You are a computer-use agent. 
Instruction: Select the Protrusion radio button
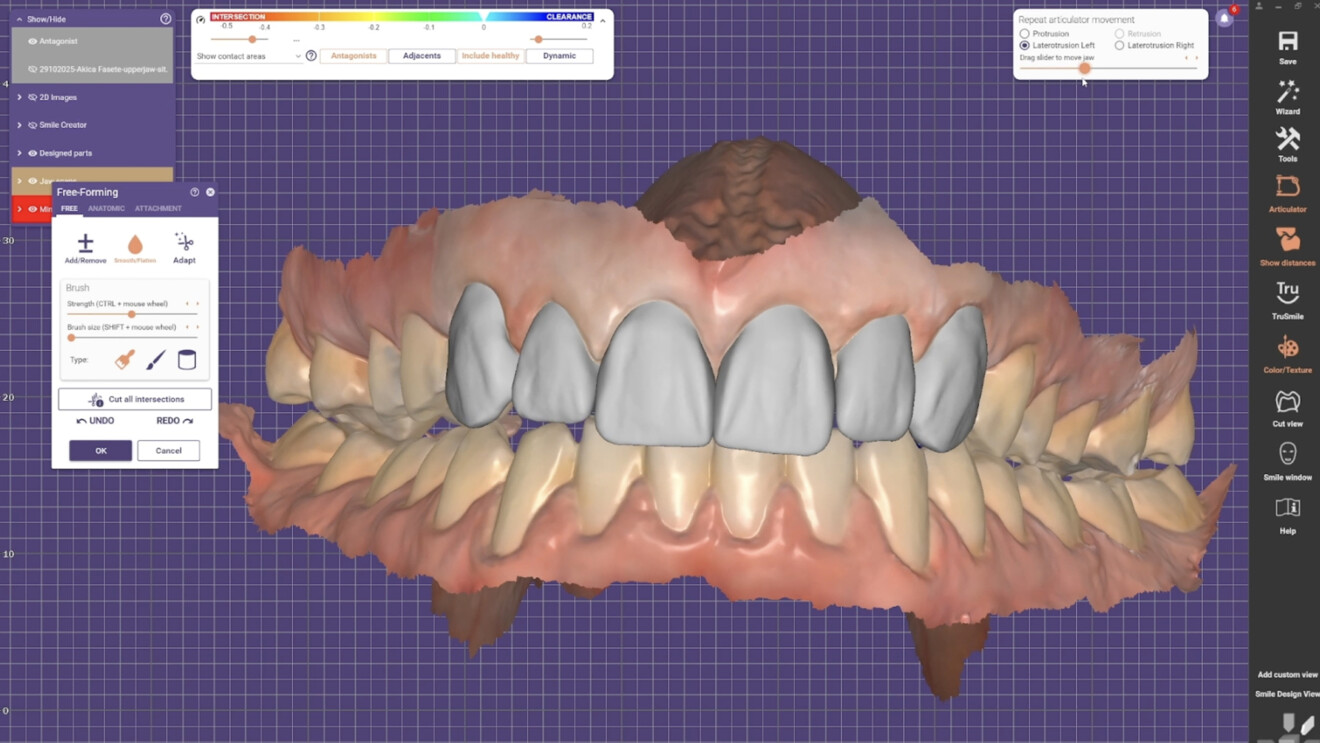[1024, 34]
